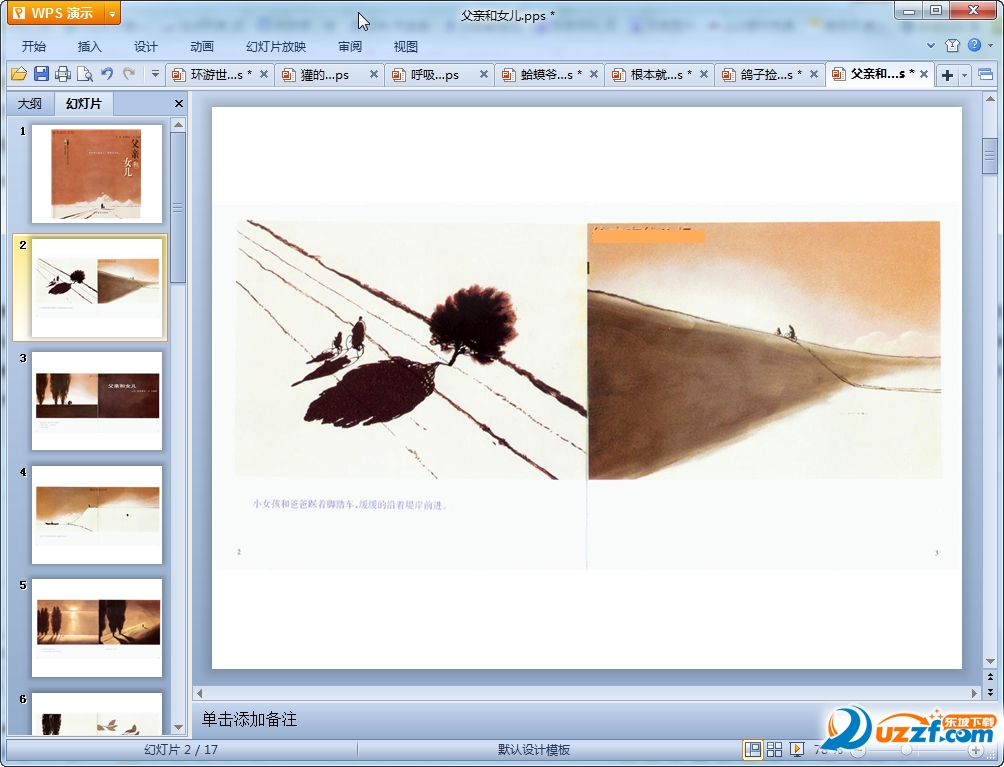
Task: Close the 呼吸...ps document tab
Action: coord(484,74)
